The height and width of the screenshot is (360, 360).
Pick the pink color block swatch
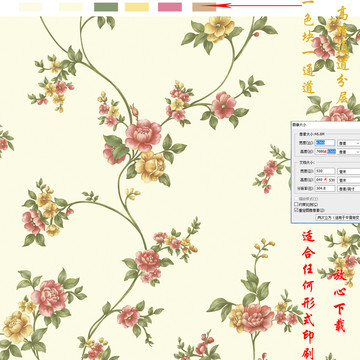(x=170, y=7)
